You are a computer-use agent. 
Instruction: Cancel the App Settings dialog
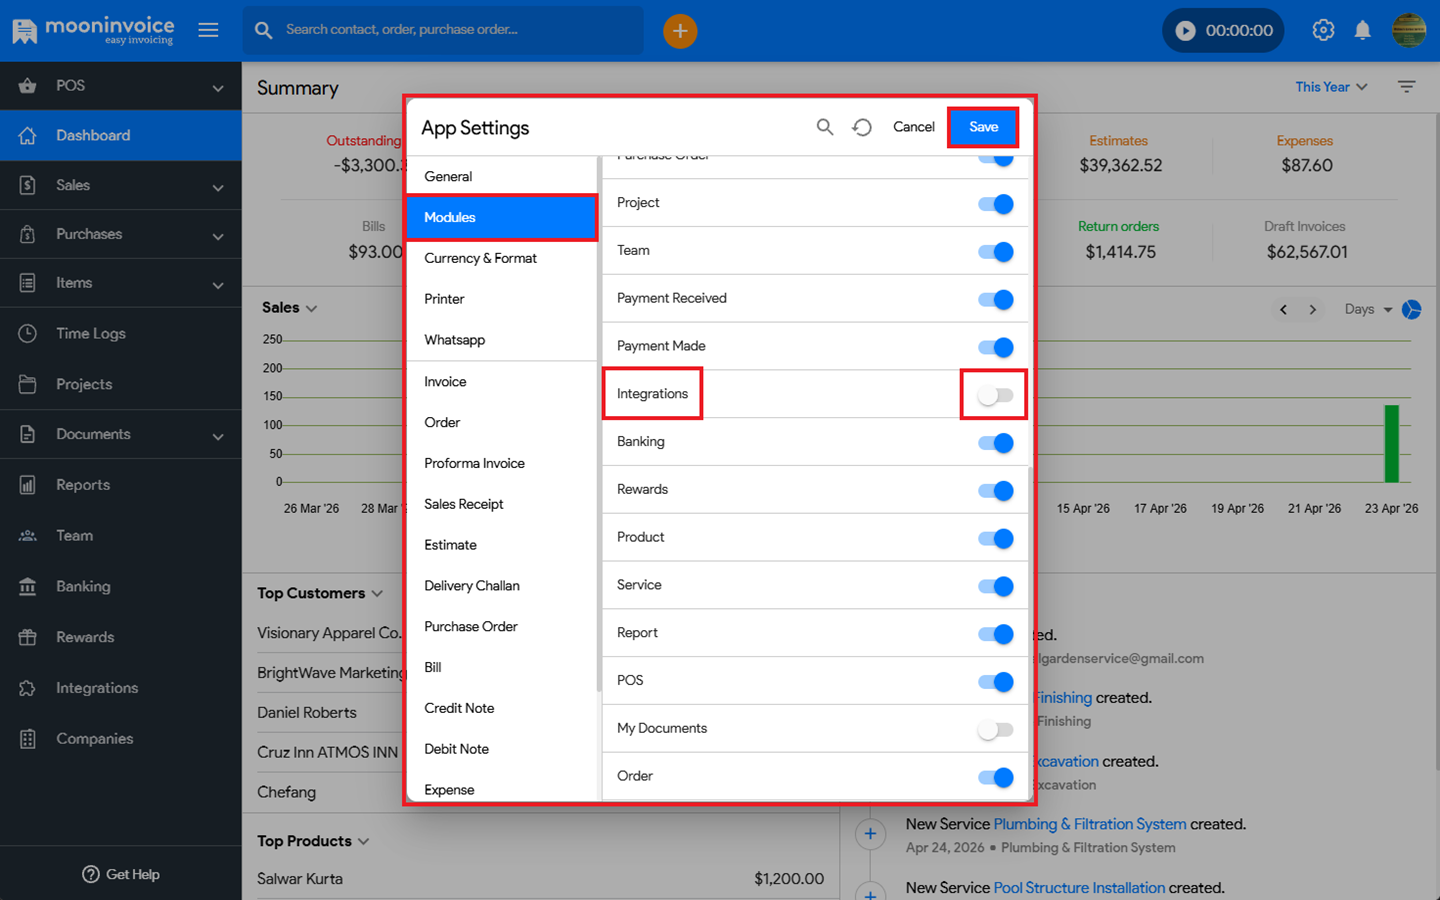913,127
